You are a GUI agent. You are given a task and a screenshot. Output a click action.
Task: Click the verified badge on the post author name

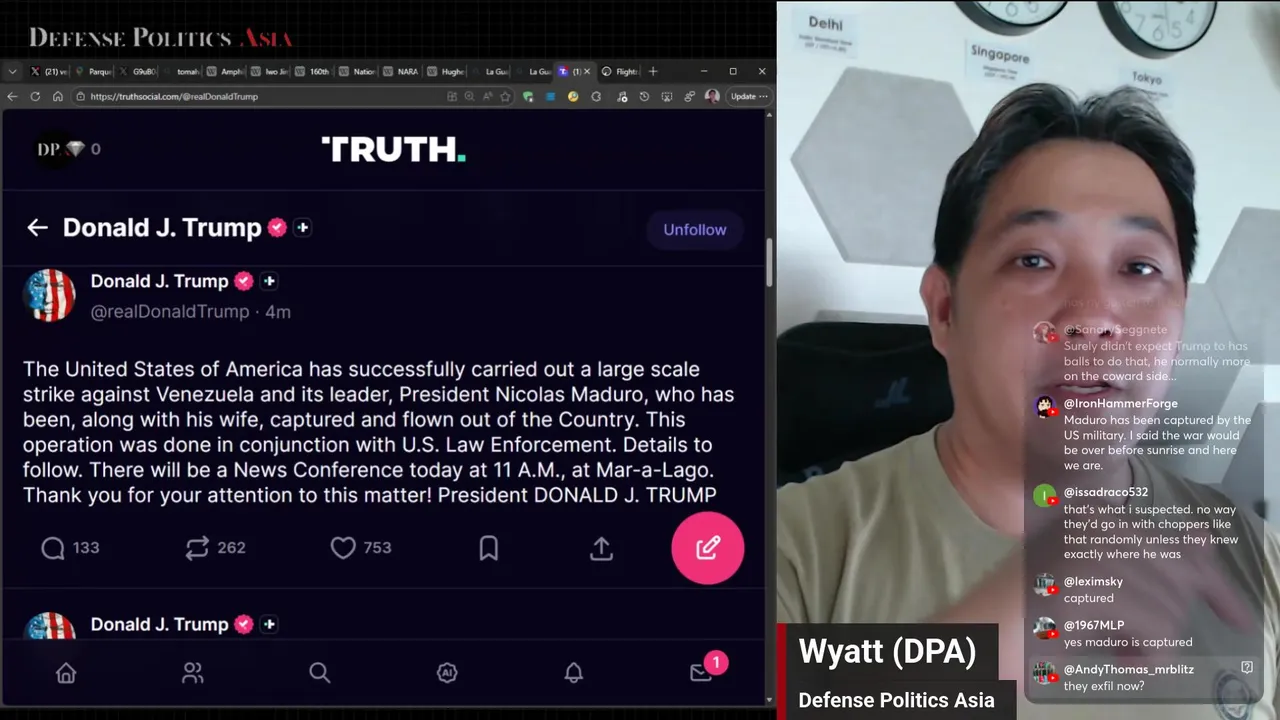tap(243, 281)
